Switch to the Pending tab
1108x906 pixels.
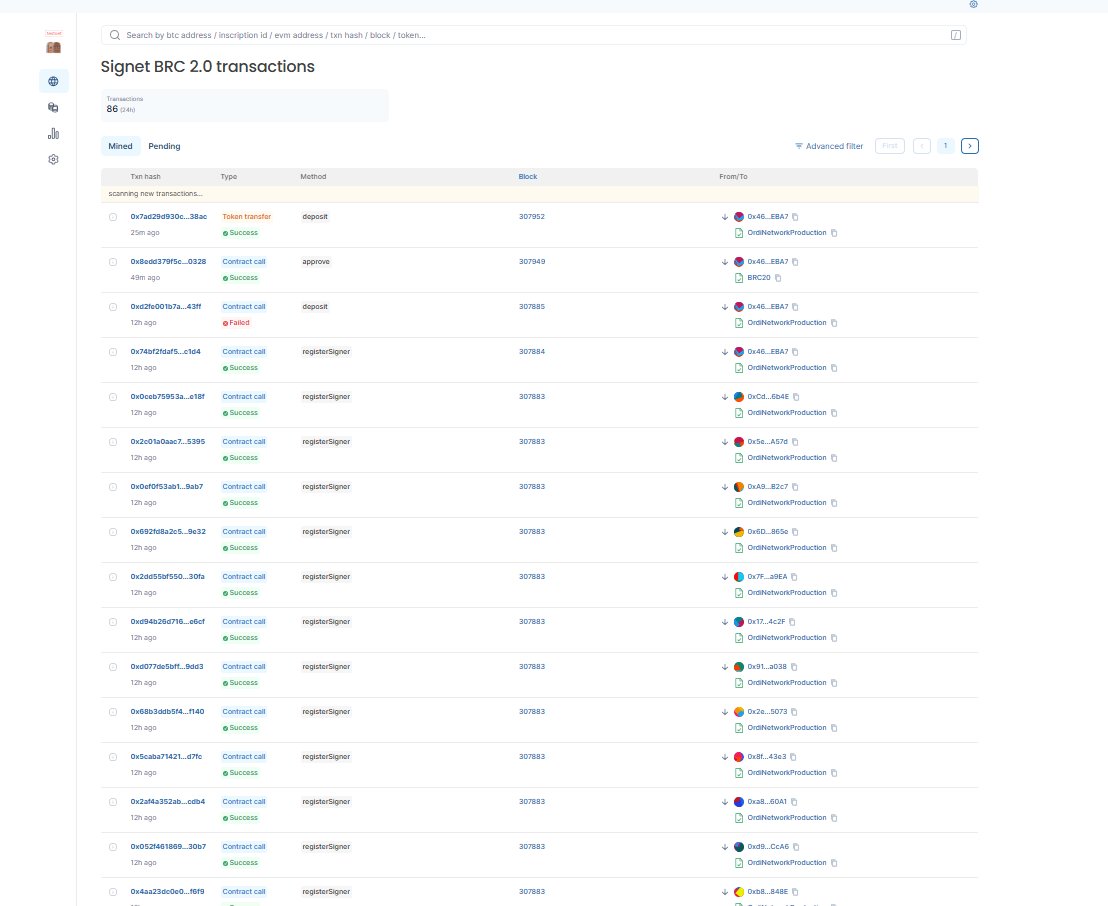click(164, 146)
